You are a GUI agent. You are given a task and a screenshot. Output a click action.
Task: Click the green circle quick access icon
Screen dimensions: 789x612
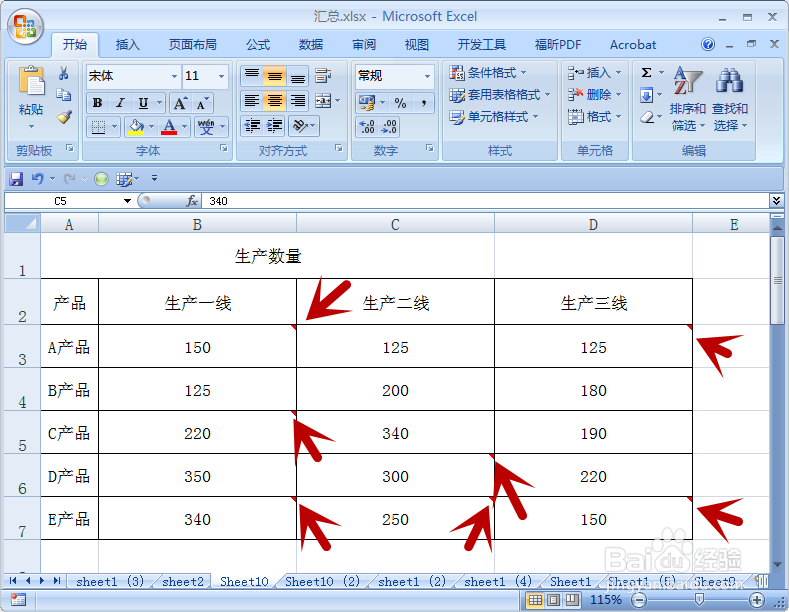[x=101, y=179]
